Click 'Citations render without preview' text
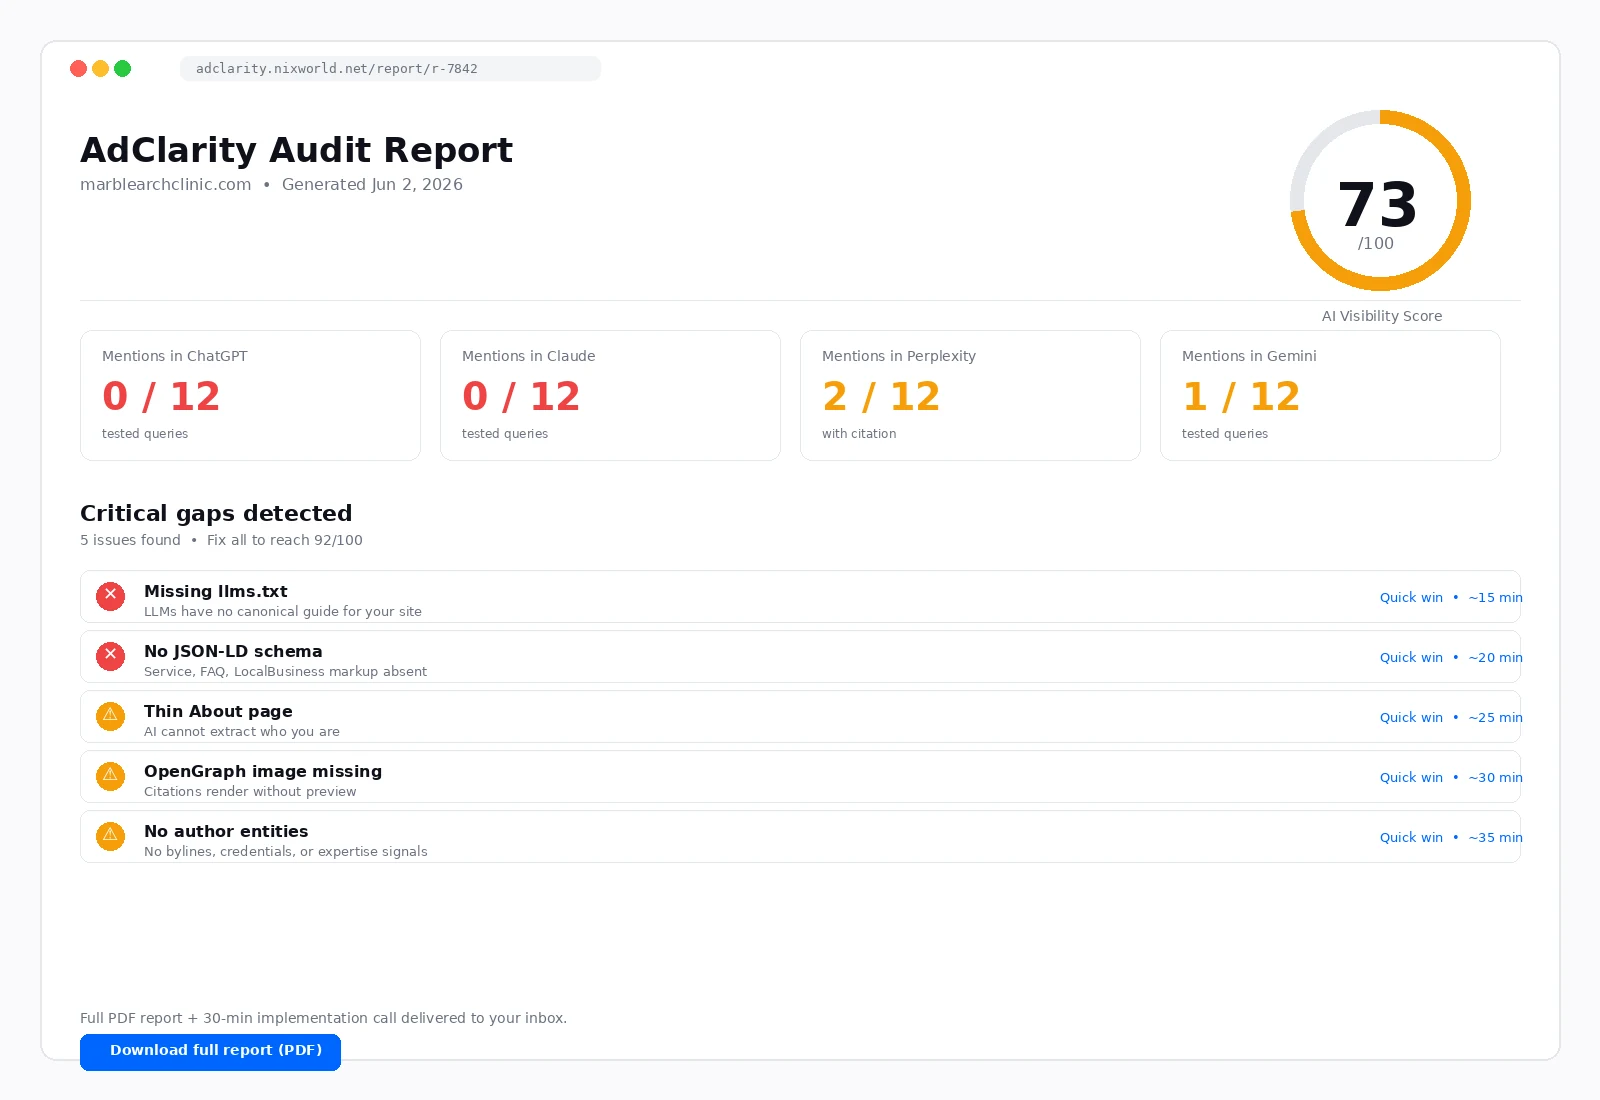 [x=250, y=792]
